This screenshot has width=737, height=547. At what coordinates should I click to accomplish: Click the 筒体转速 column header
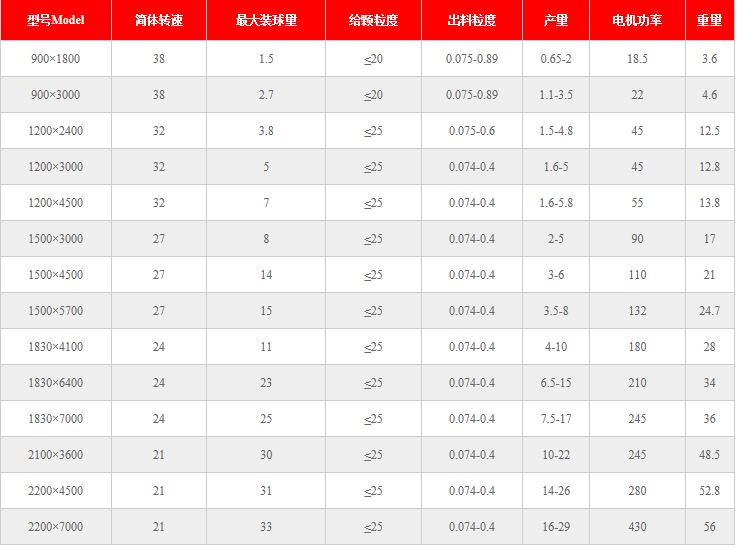click(x=159, y=21)
